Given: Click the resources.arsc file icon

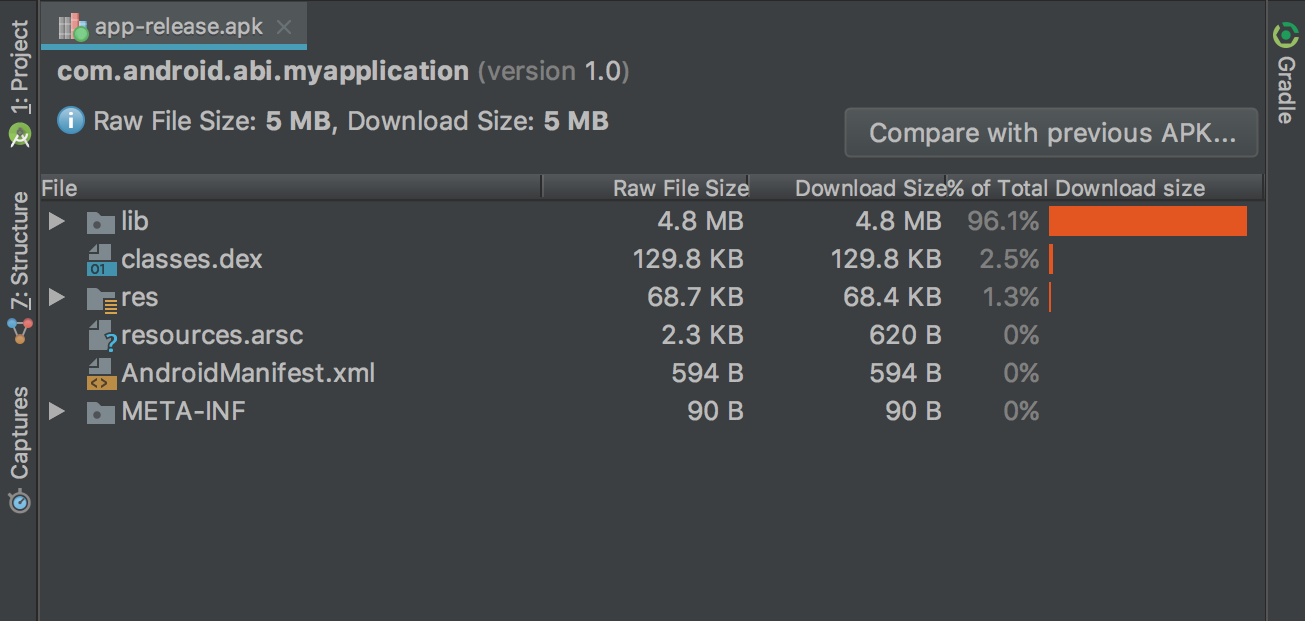Looking at the screenshot, I should 102,336.
